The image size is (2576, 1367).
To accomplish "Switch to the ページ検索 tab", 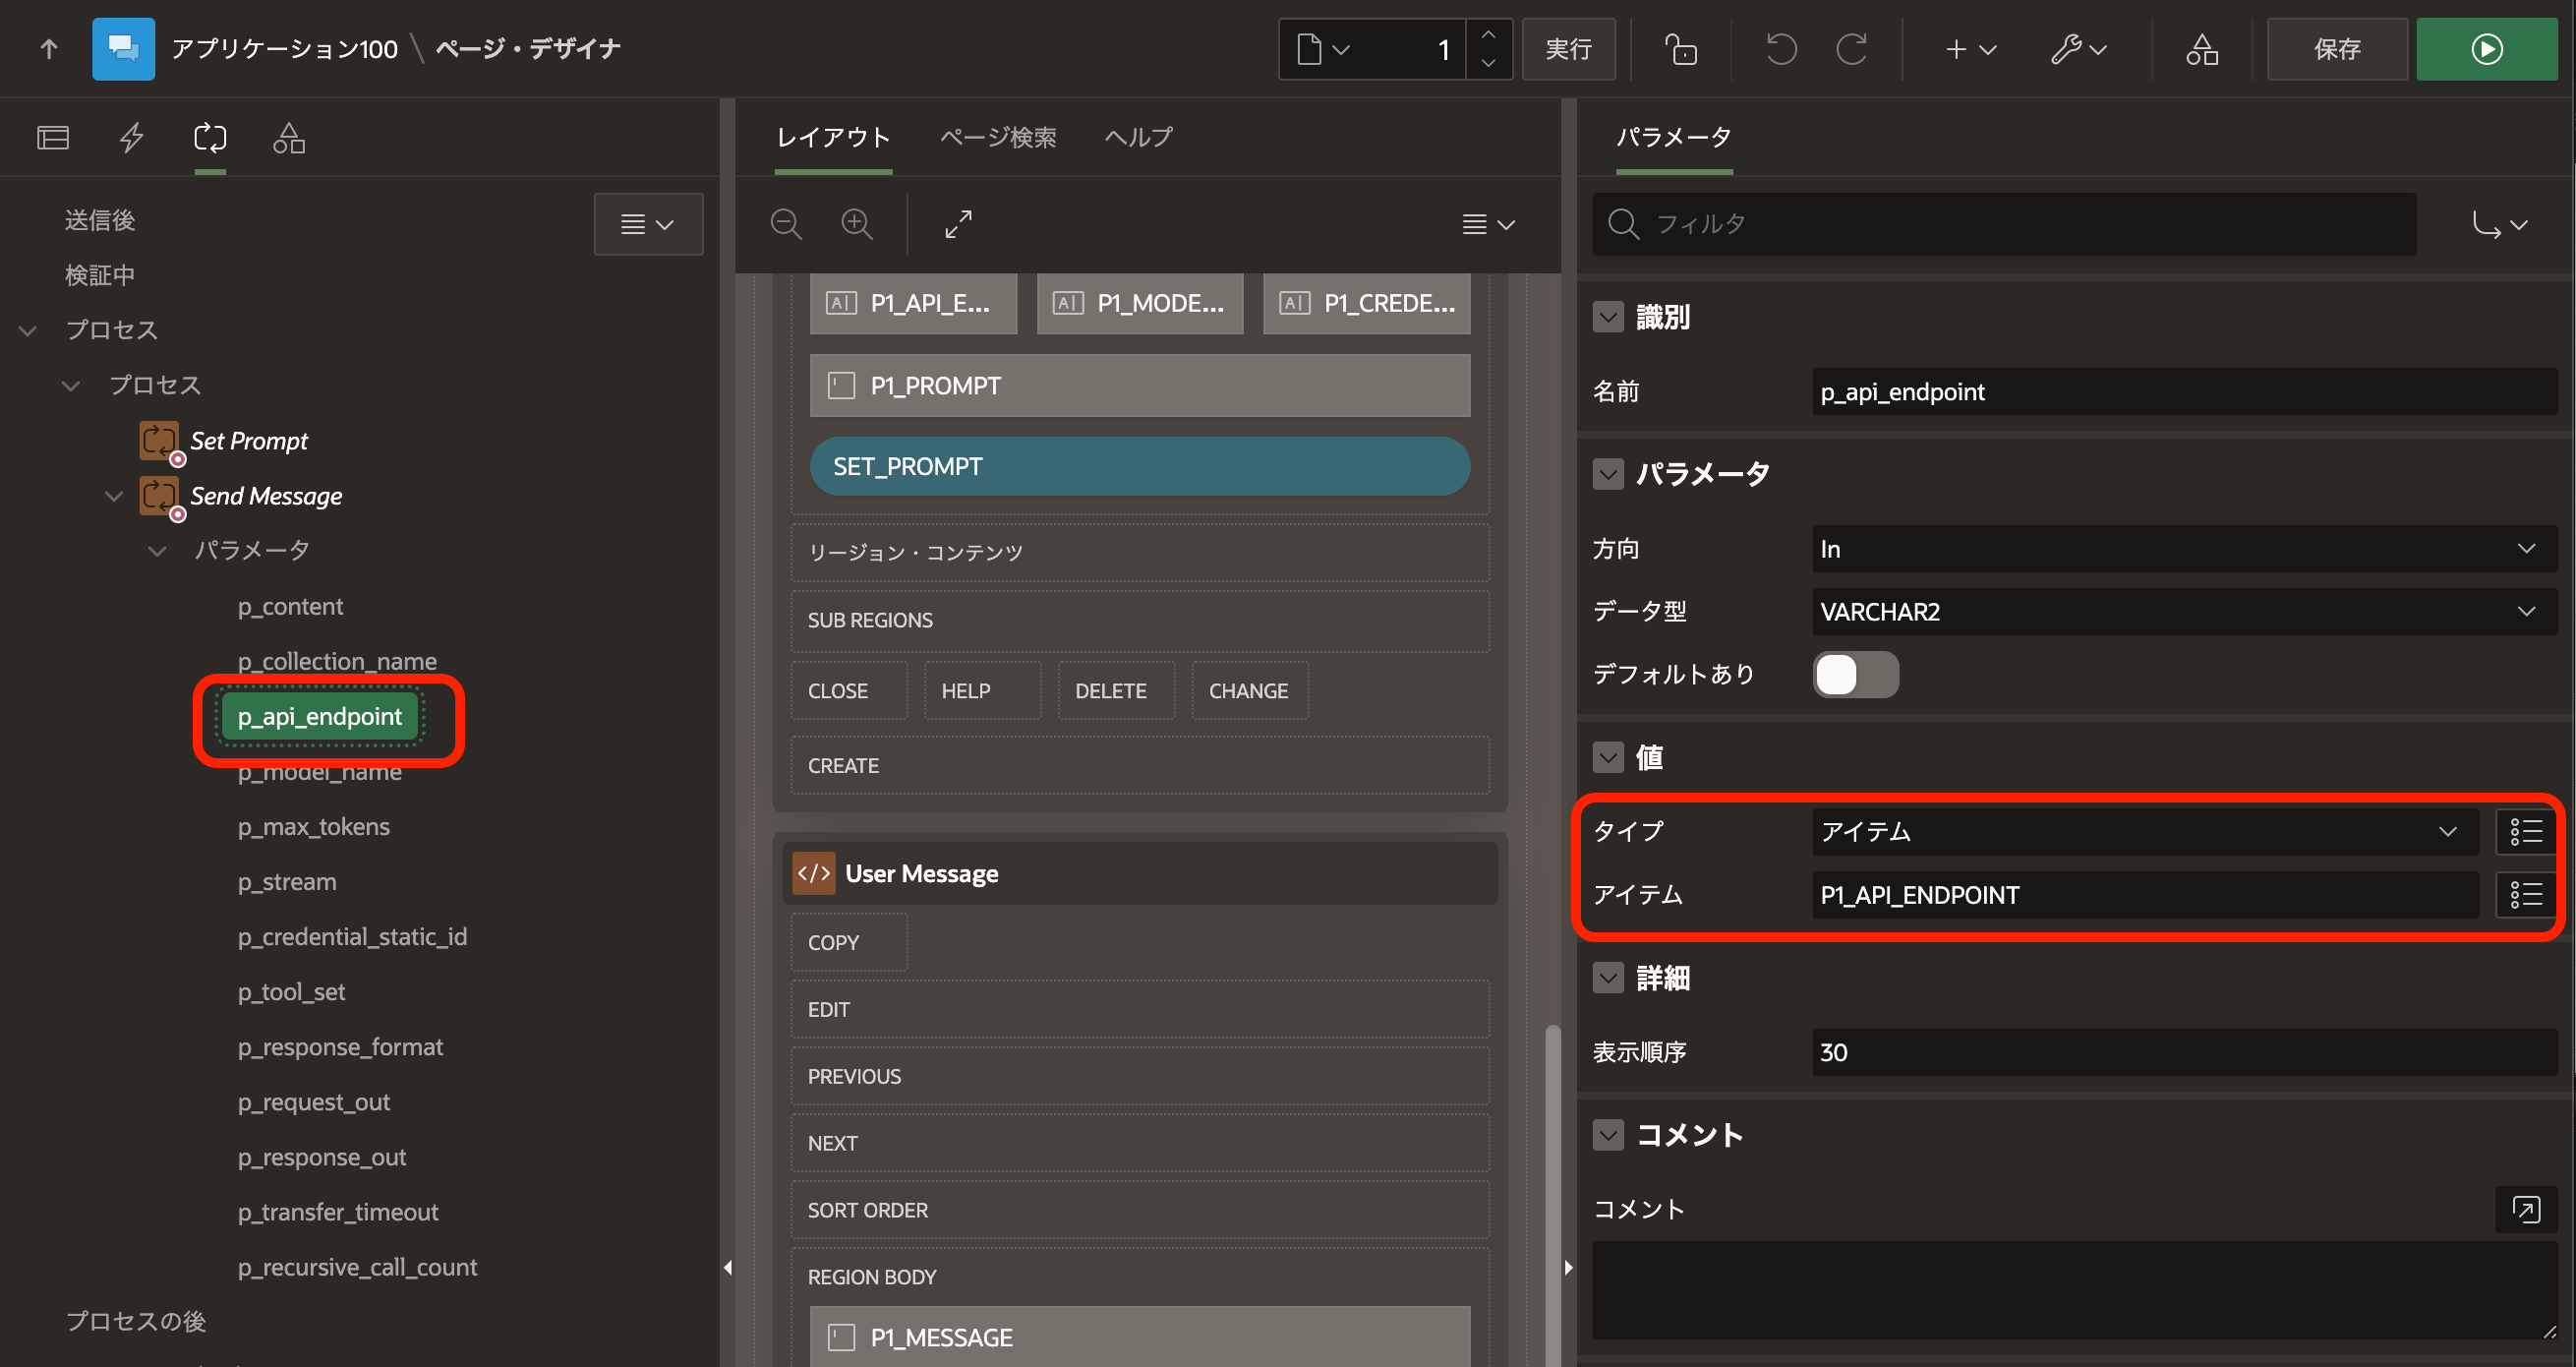I will pyautogui.click(x=997, y=137).
